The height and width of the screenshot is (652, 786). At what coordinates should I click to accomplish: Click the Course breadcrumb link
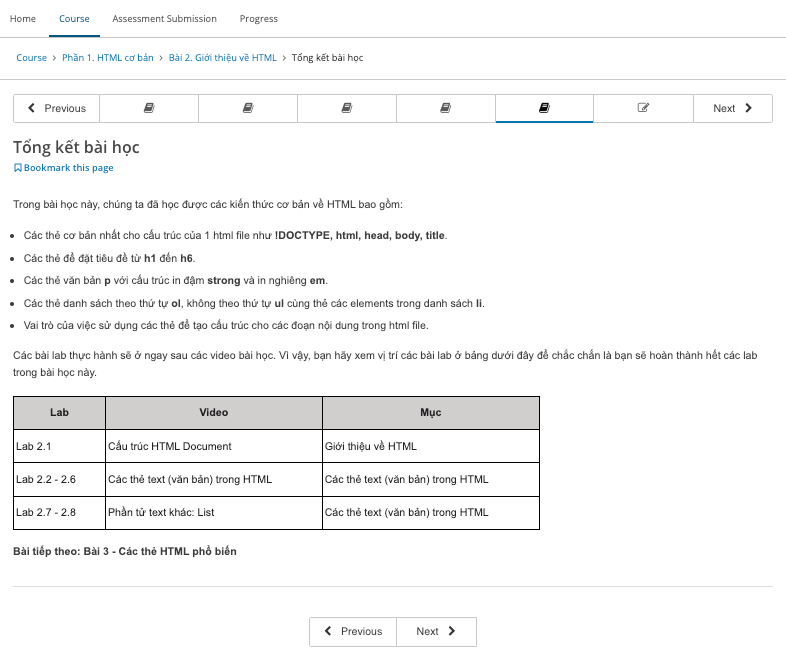(31, 58)
